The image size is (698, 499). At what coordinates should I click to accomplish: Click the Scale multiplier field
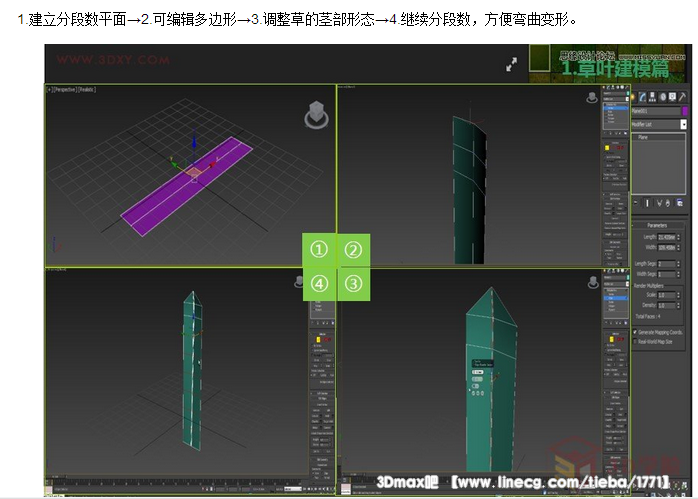666,295
